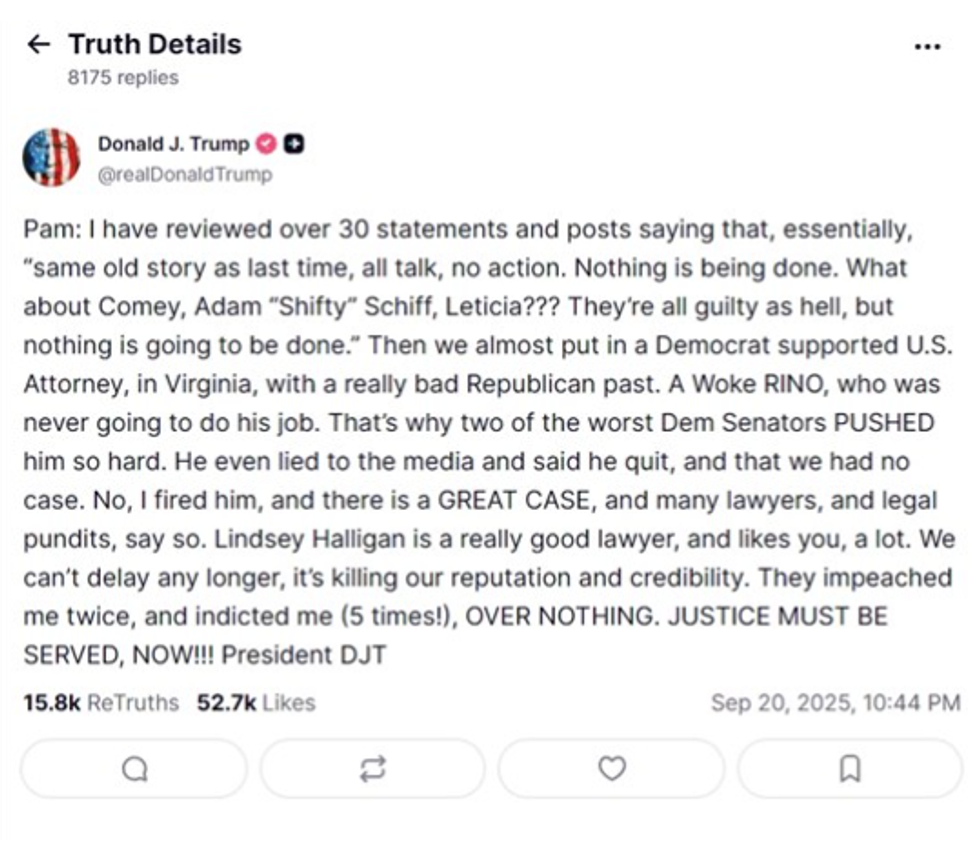980x855 pixels.
Task: Bookmark this Truth post
Action: tap(849, 768)
